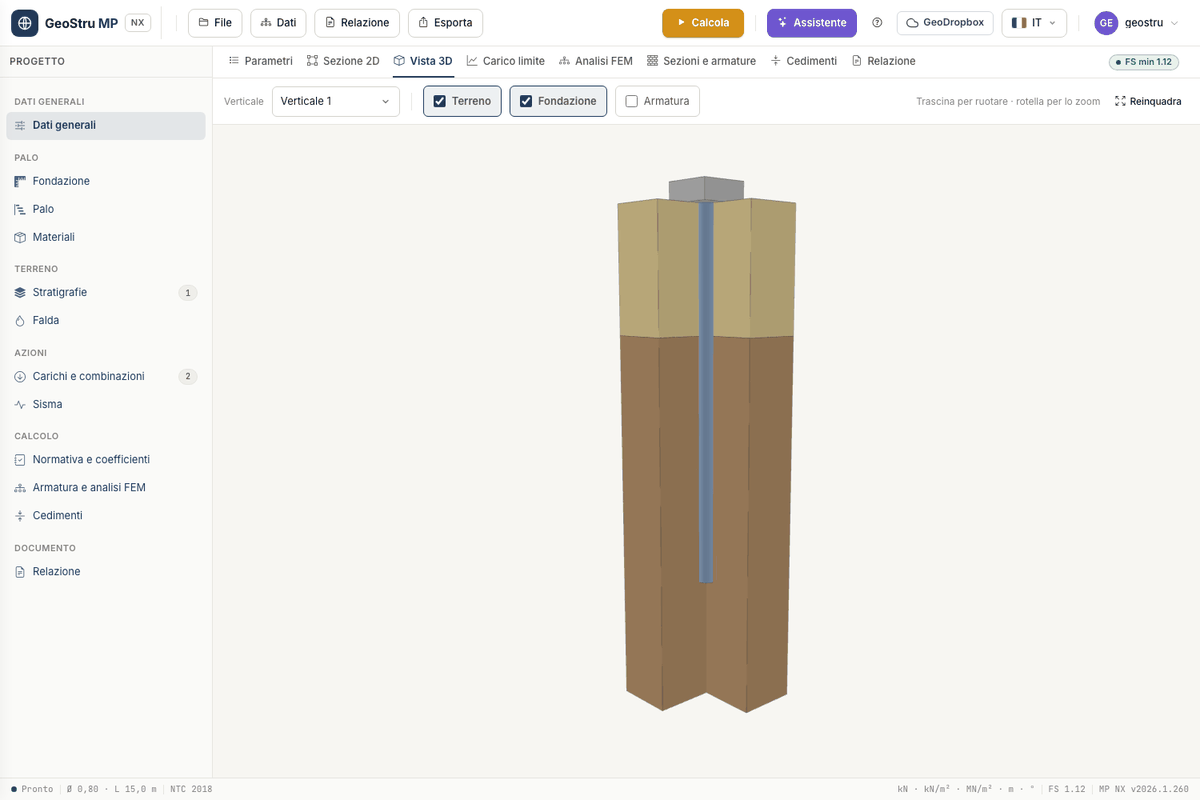
Task: Click the Materiali cube icon
Action: (x=20, y=237)
